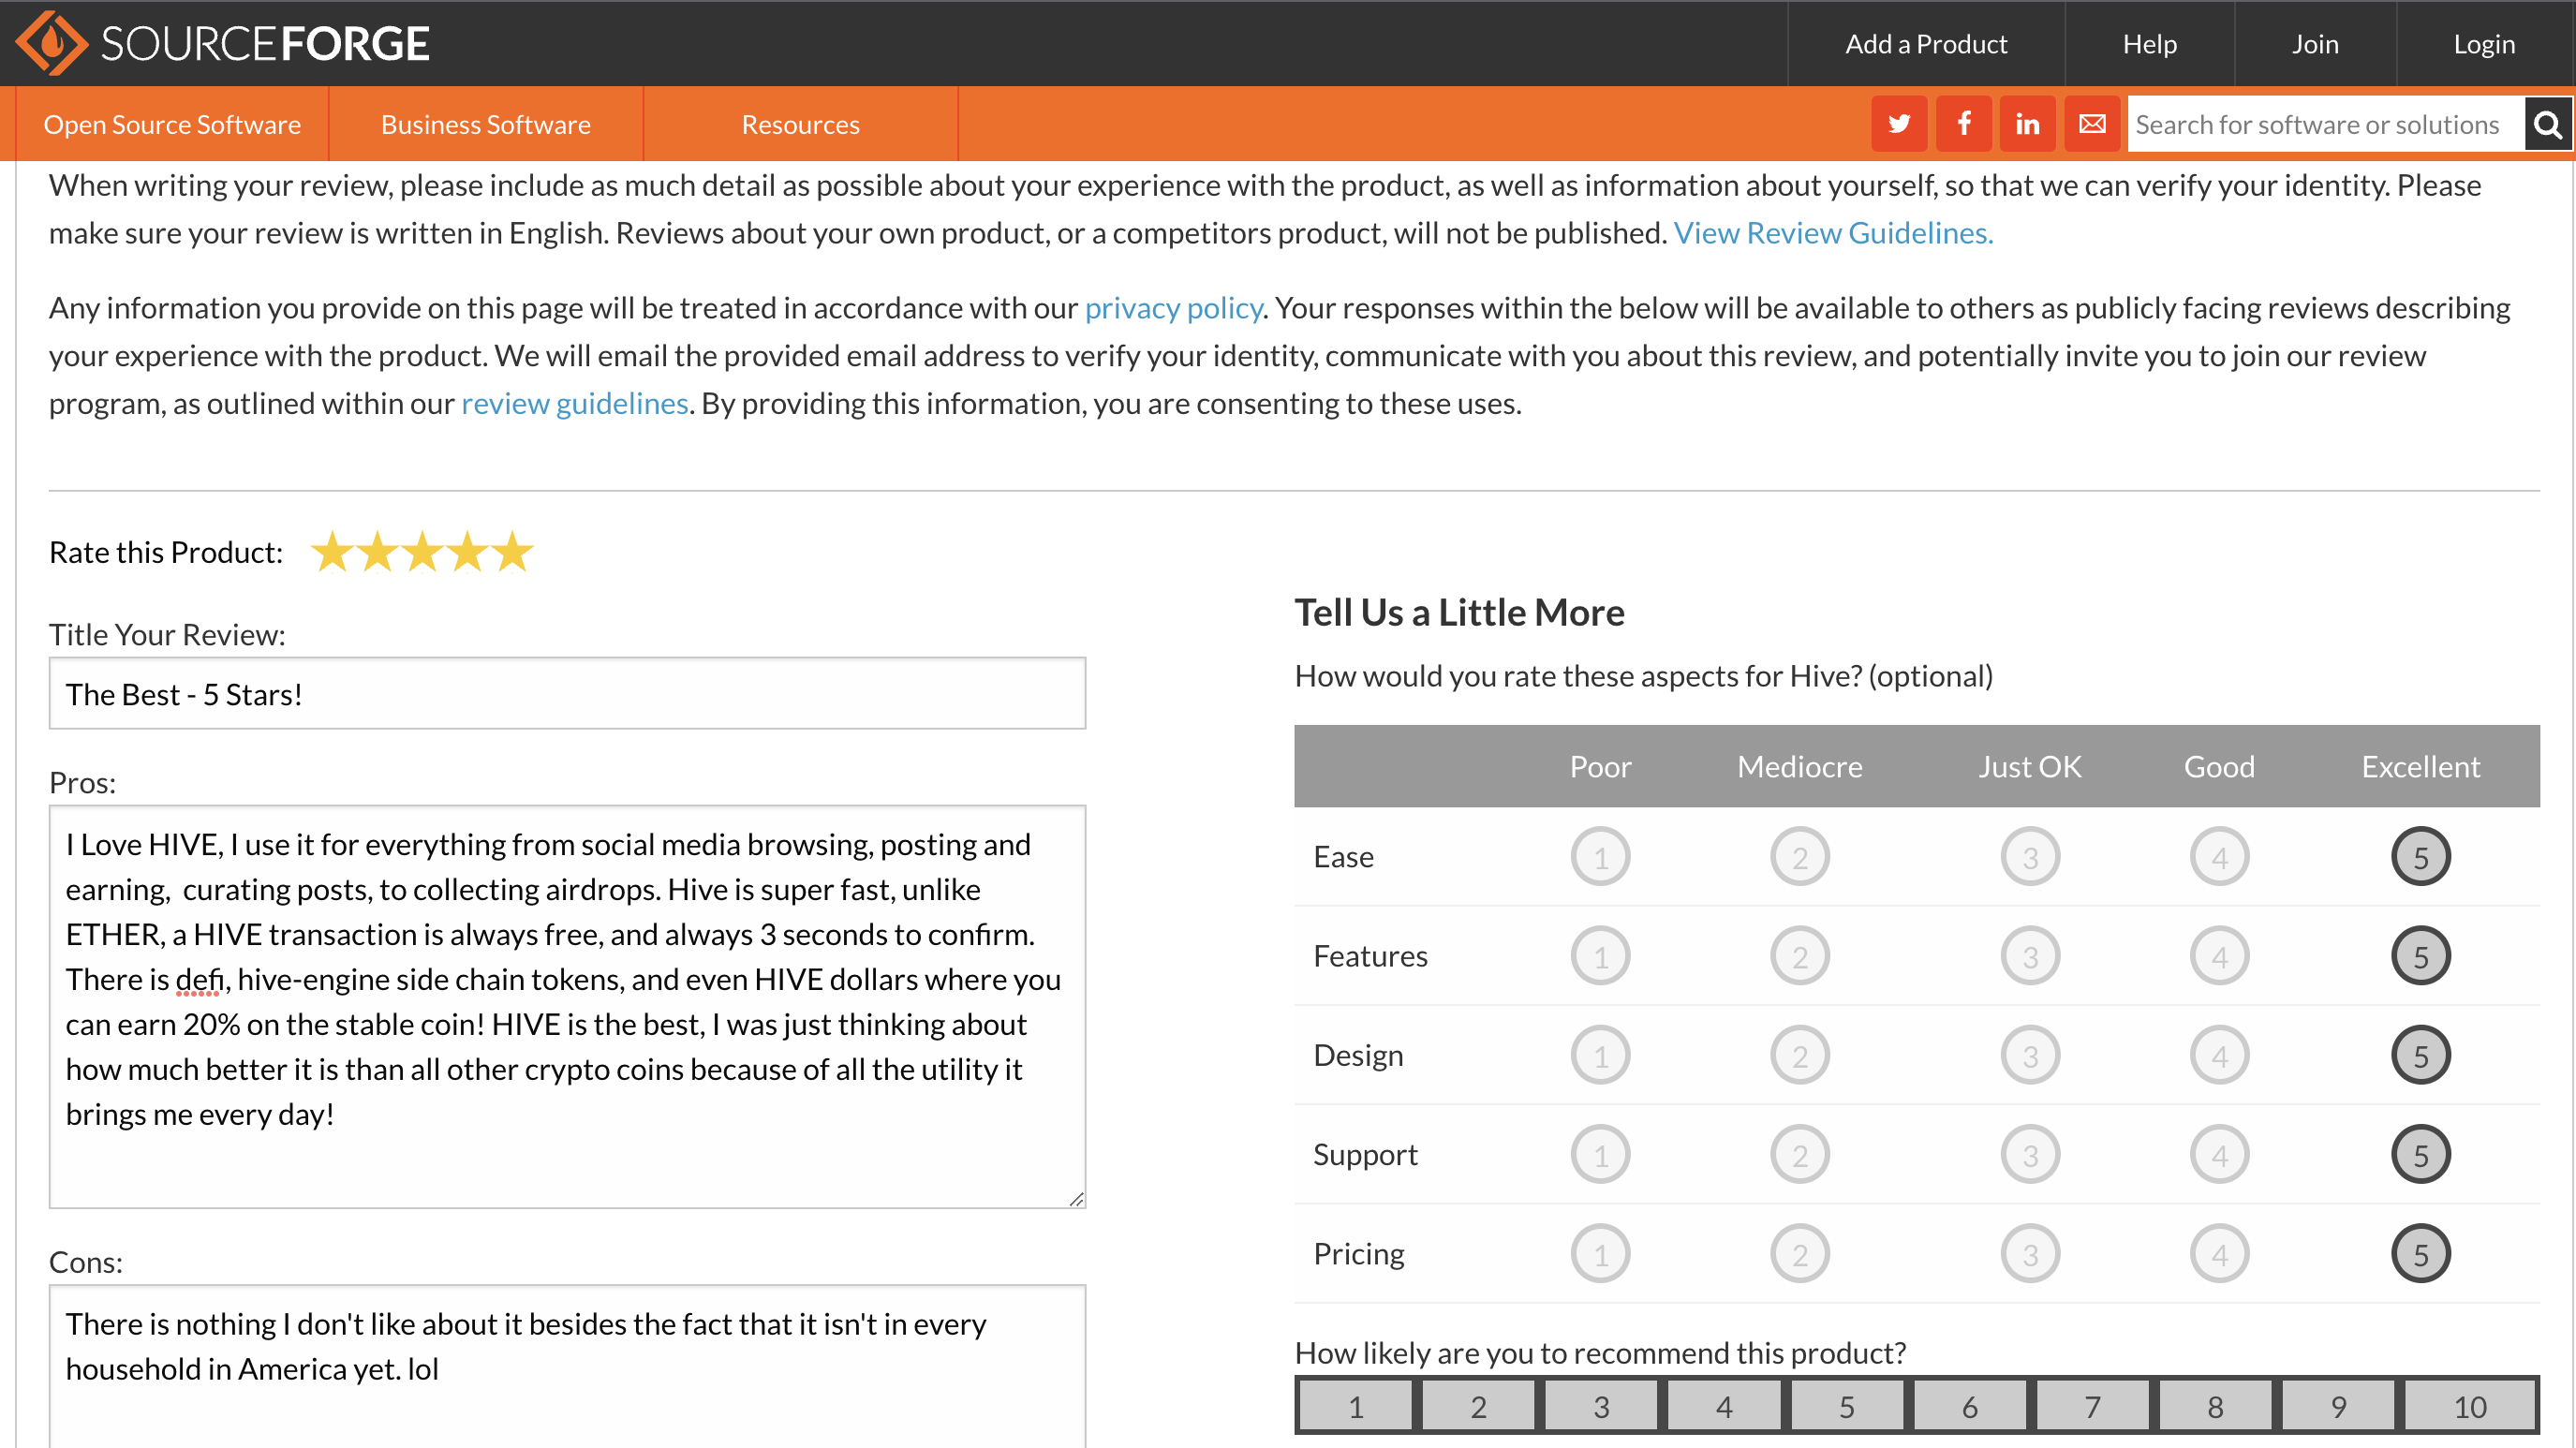The image size is (2576, 1448).
Task: Select the third rating star
Action: coord(423,552)
